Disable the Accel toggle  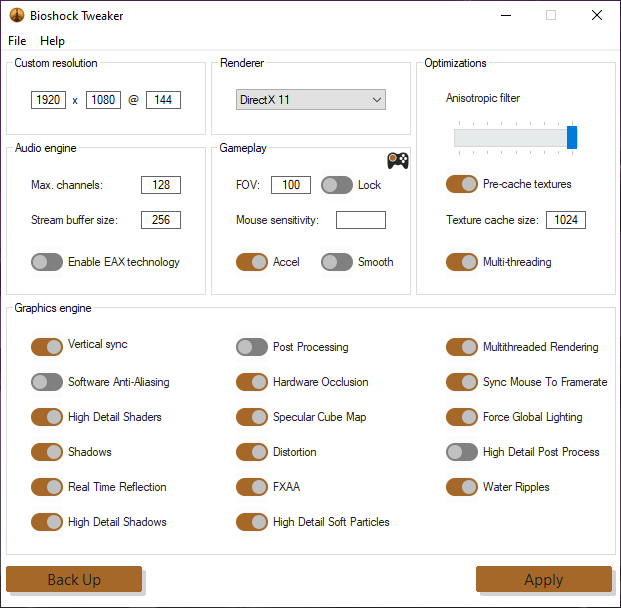pyautogui.click(x=252, y=262)
